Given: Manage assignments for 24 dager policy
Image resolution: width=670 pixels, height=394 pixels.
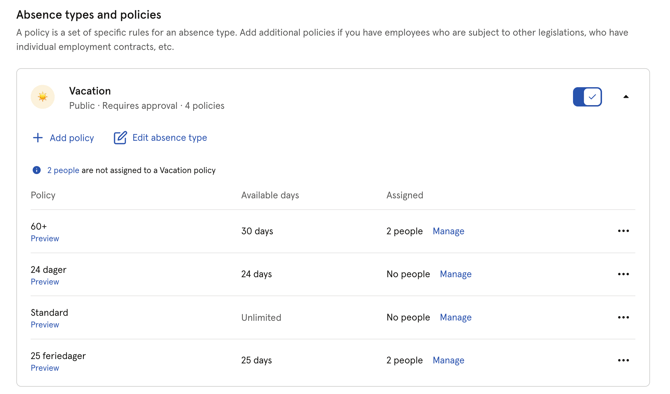Looking at the screenshot, I should pos(455,274).
